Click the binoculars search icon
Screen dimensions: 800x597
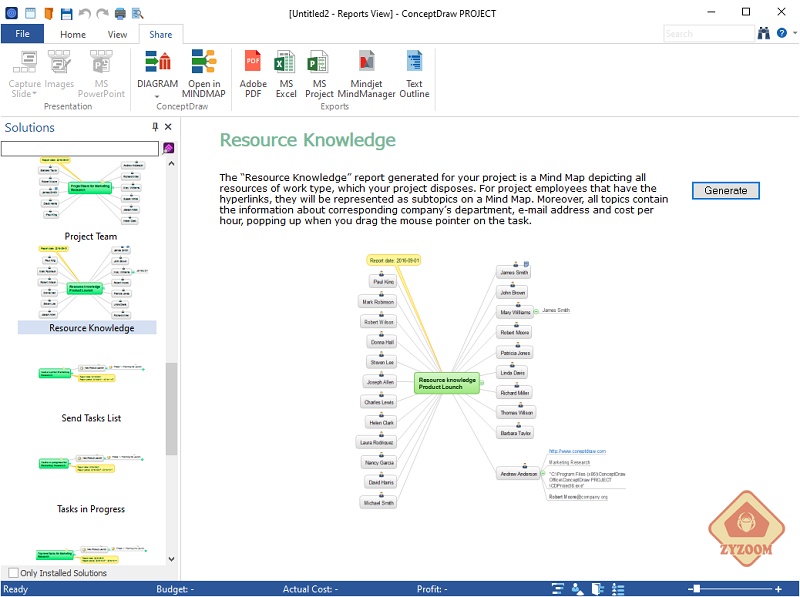pos(763,34)
